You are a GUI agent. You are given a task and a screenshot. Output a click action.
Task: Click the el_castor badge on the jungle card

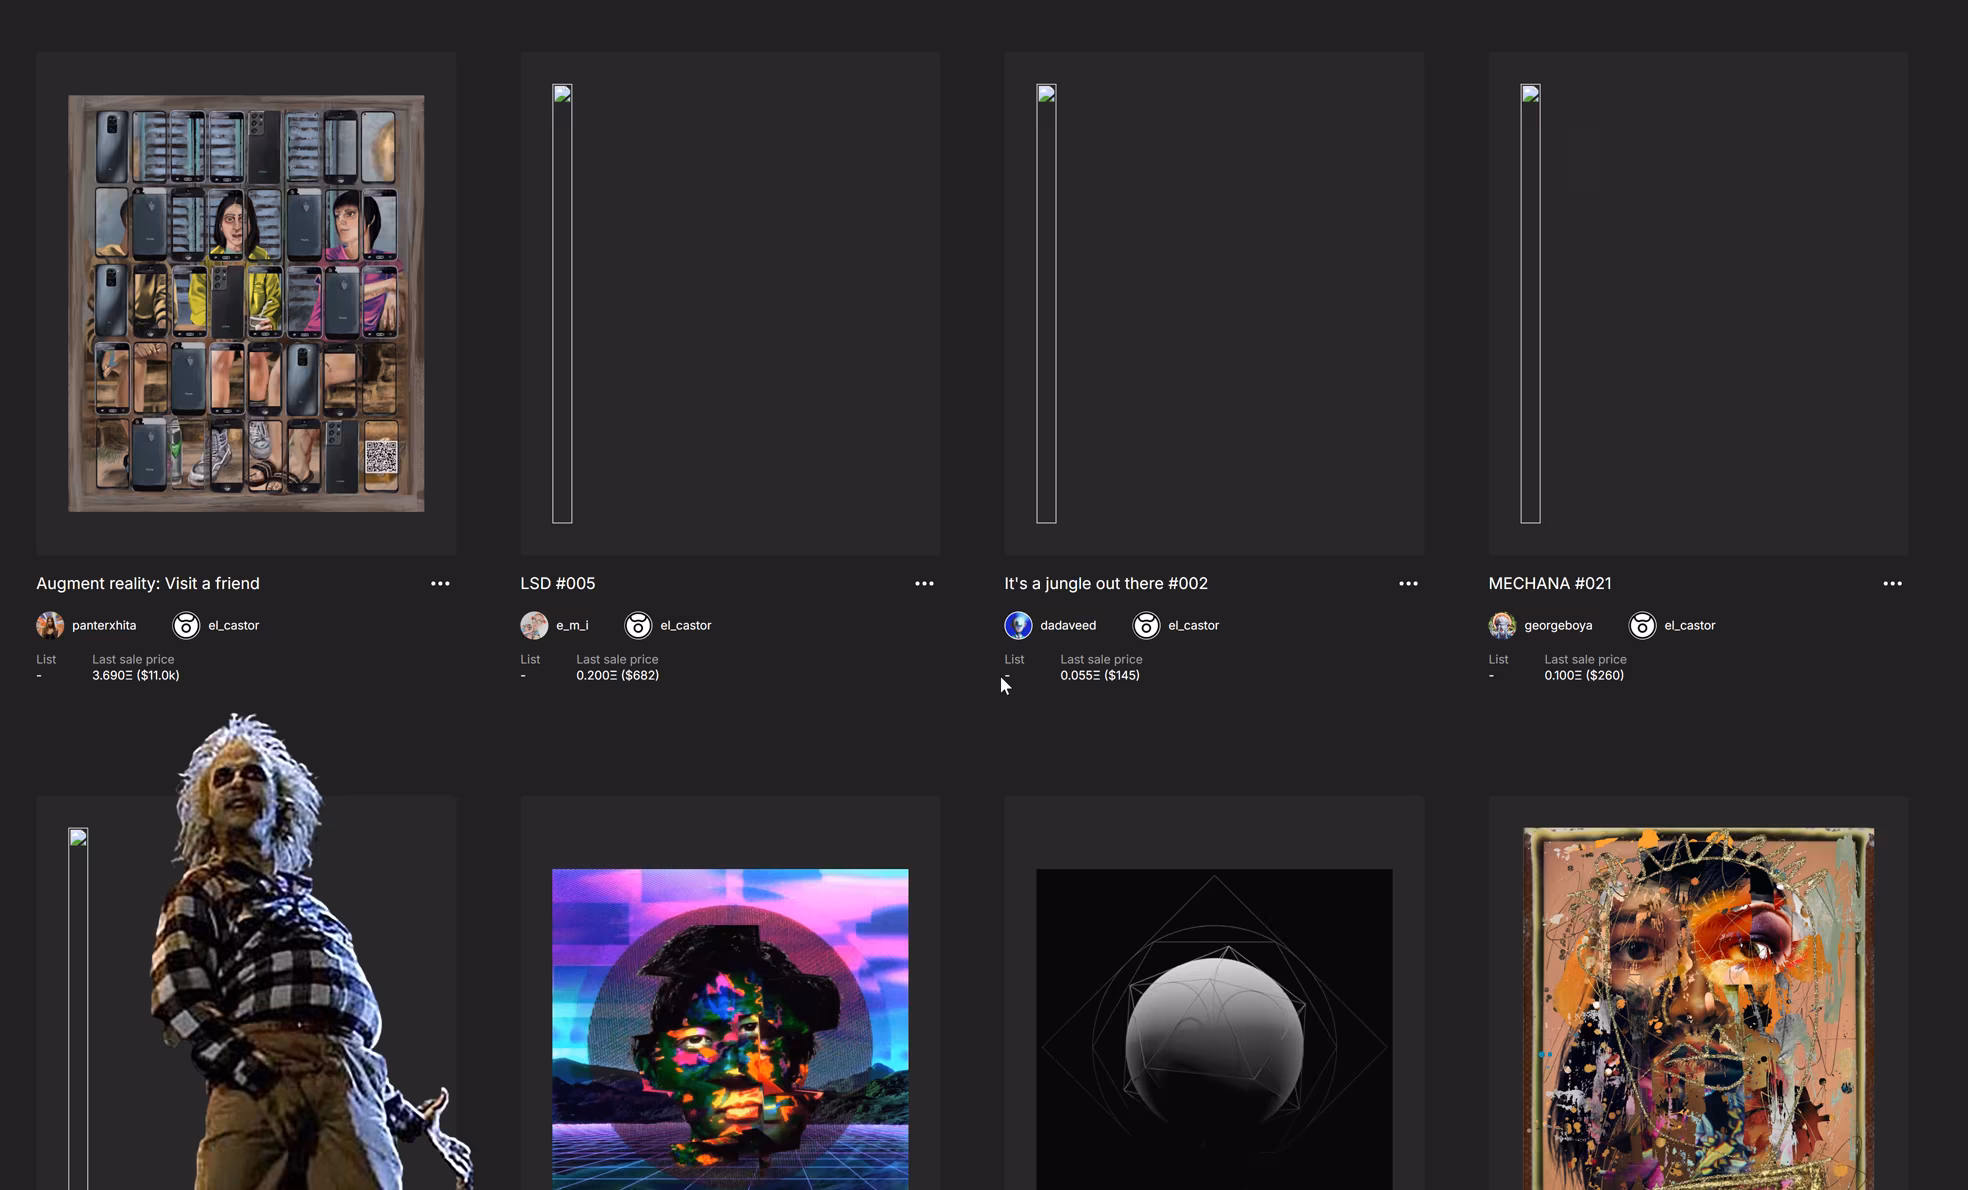[x=1146, y=625]
